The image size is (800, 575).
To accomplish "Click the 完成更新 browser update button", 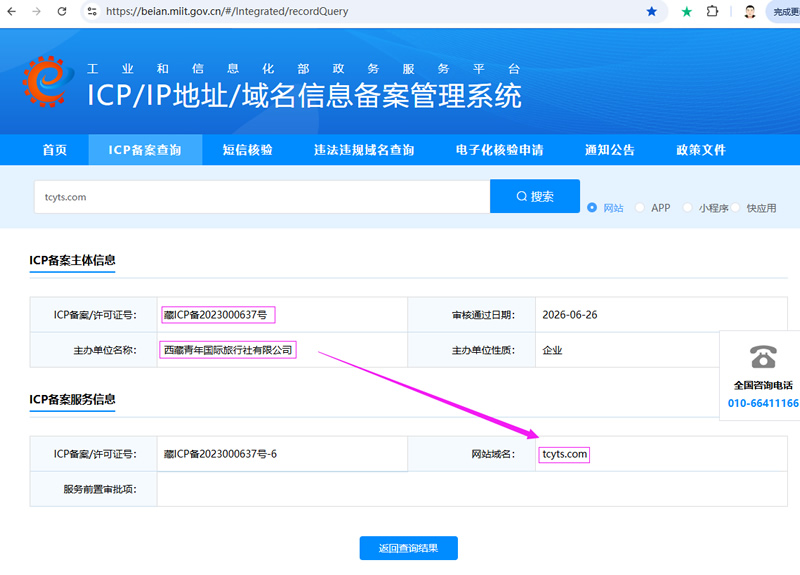I will point(784,11).
